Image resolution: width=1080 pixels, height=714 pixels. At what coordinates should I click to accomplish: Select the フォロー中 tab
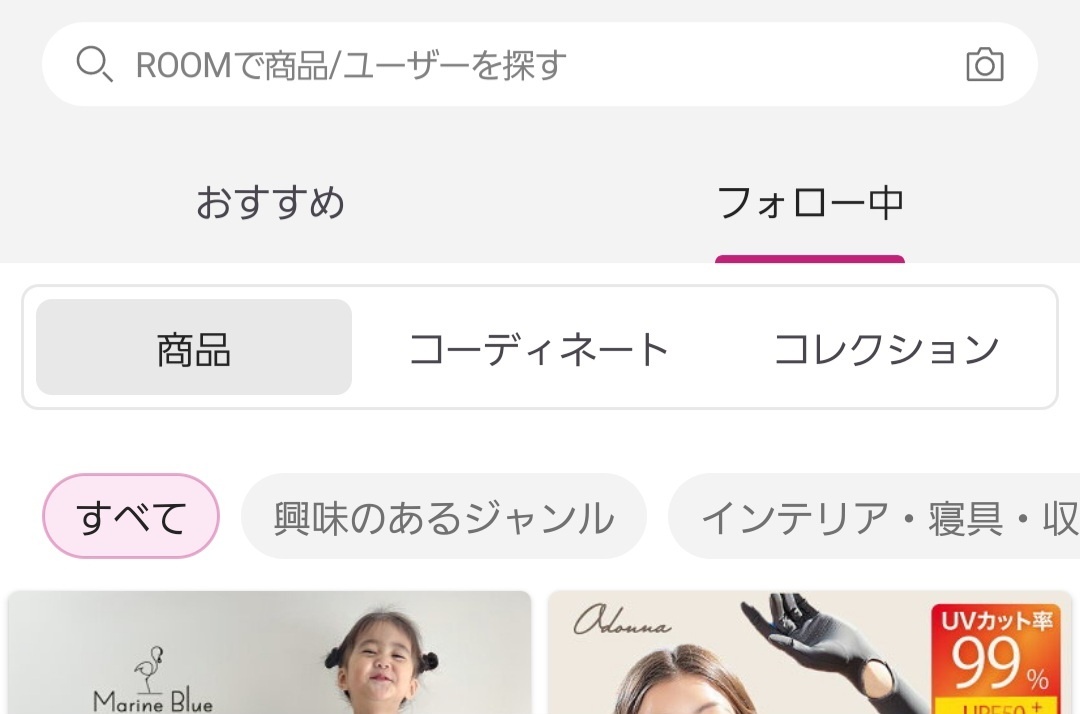(x=810, y=203)
